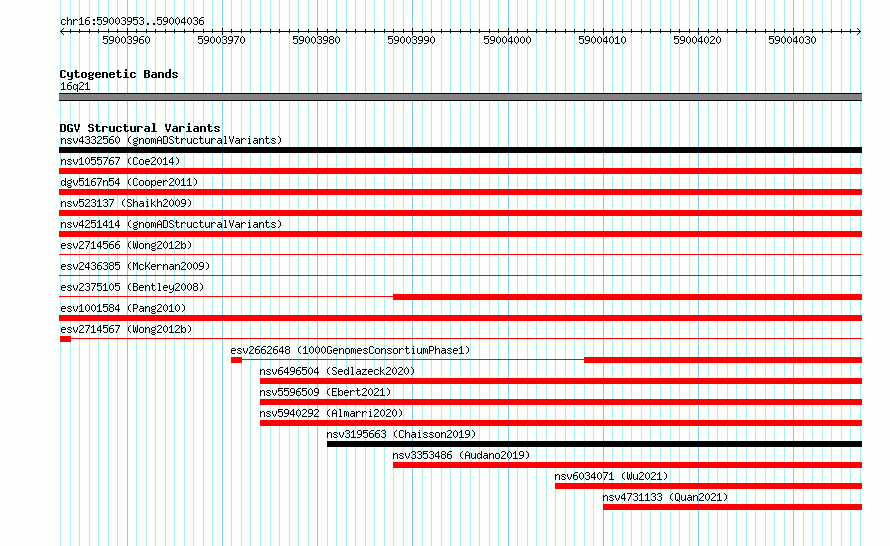Open variant esv1001584 (Pang2010)
Image resolution: width=890 pixels, height=546 pixels.
[123, 308]
